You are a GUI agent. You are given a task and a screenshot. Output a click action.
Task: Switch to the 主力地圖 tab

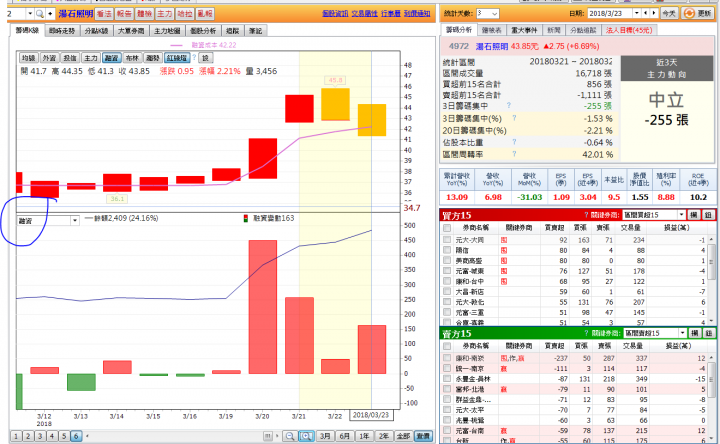[167, 31]
